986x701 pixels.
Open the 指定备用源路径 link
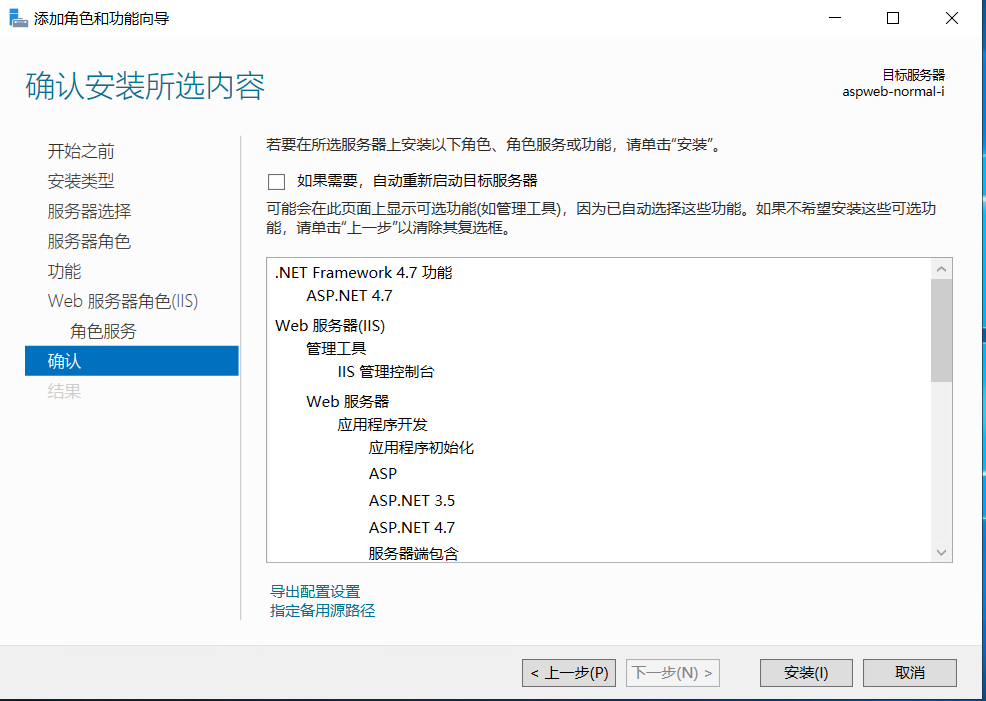click(323, 610)
